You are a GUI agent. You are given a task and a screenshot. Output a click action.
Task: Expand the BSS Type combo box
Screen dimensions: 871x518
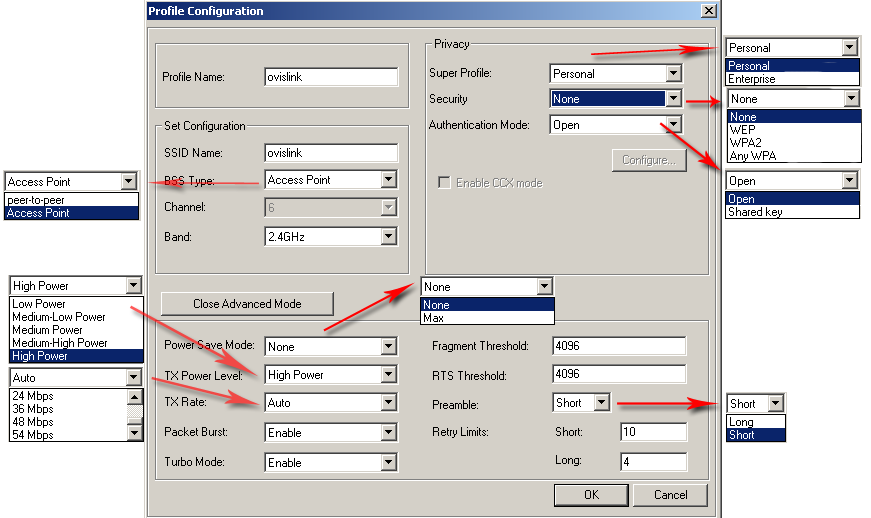(389, 180)
